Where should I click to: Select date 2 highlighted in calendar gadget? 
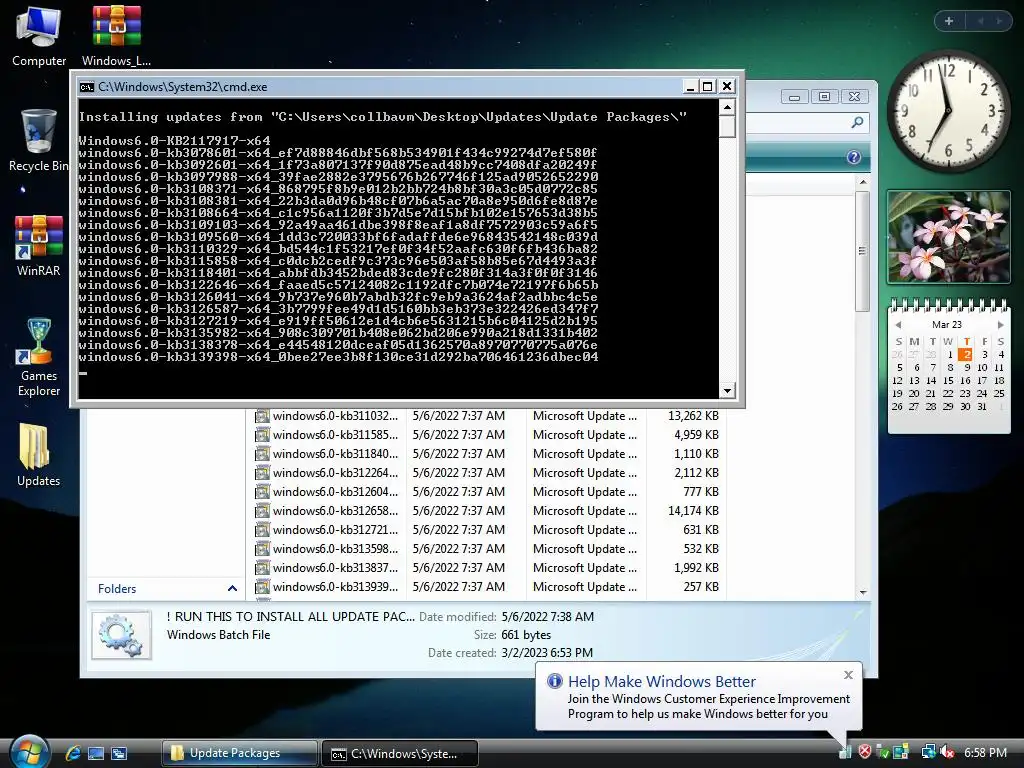966,355
